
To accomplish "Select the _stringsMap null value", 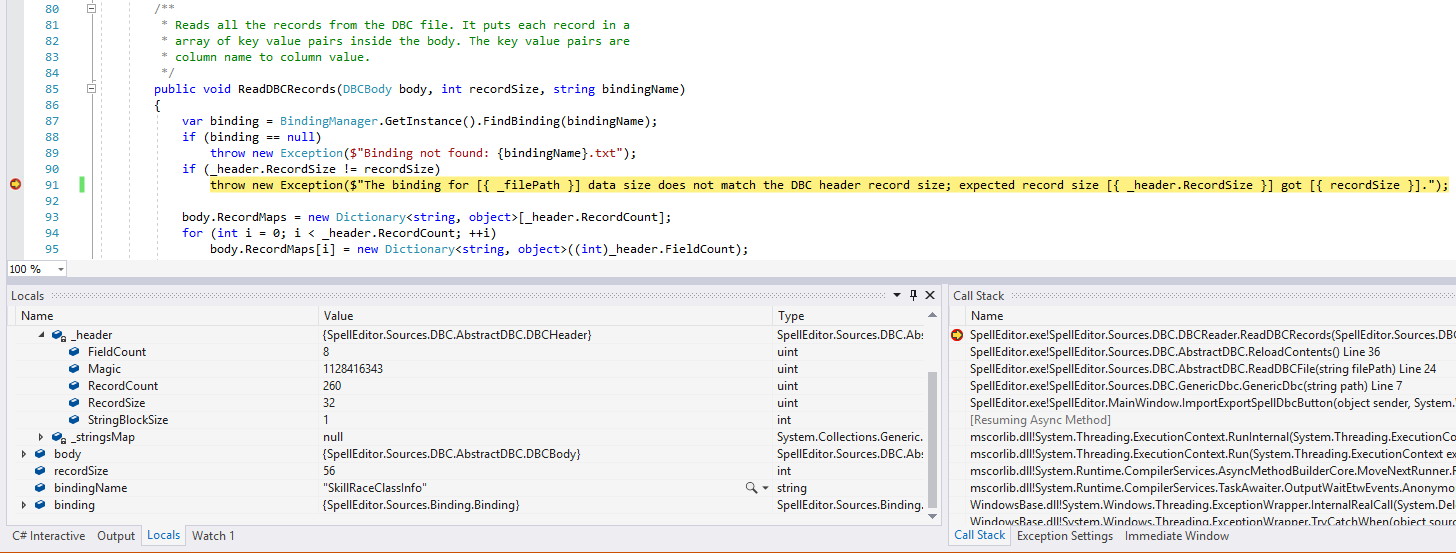I will [x=546, y=437].
